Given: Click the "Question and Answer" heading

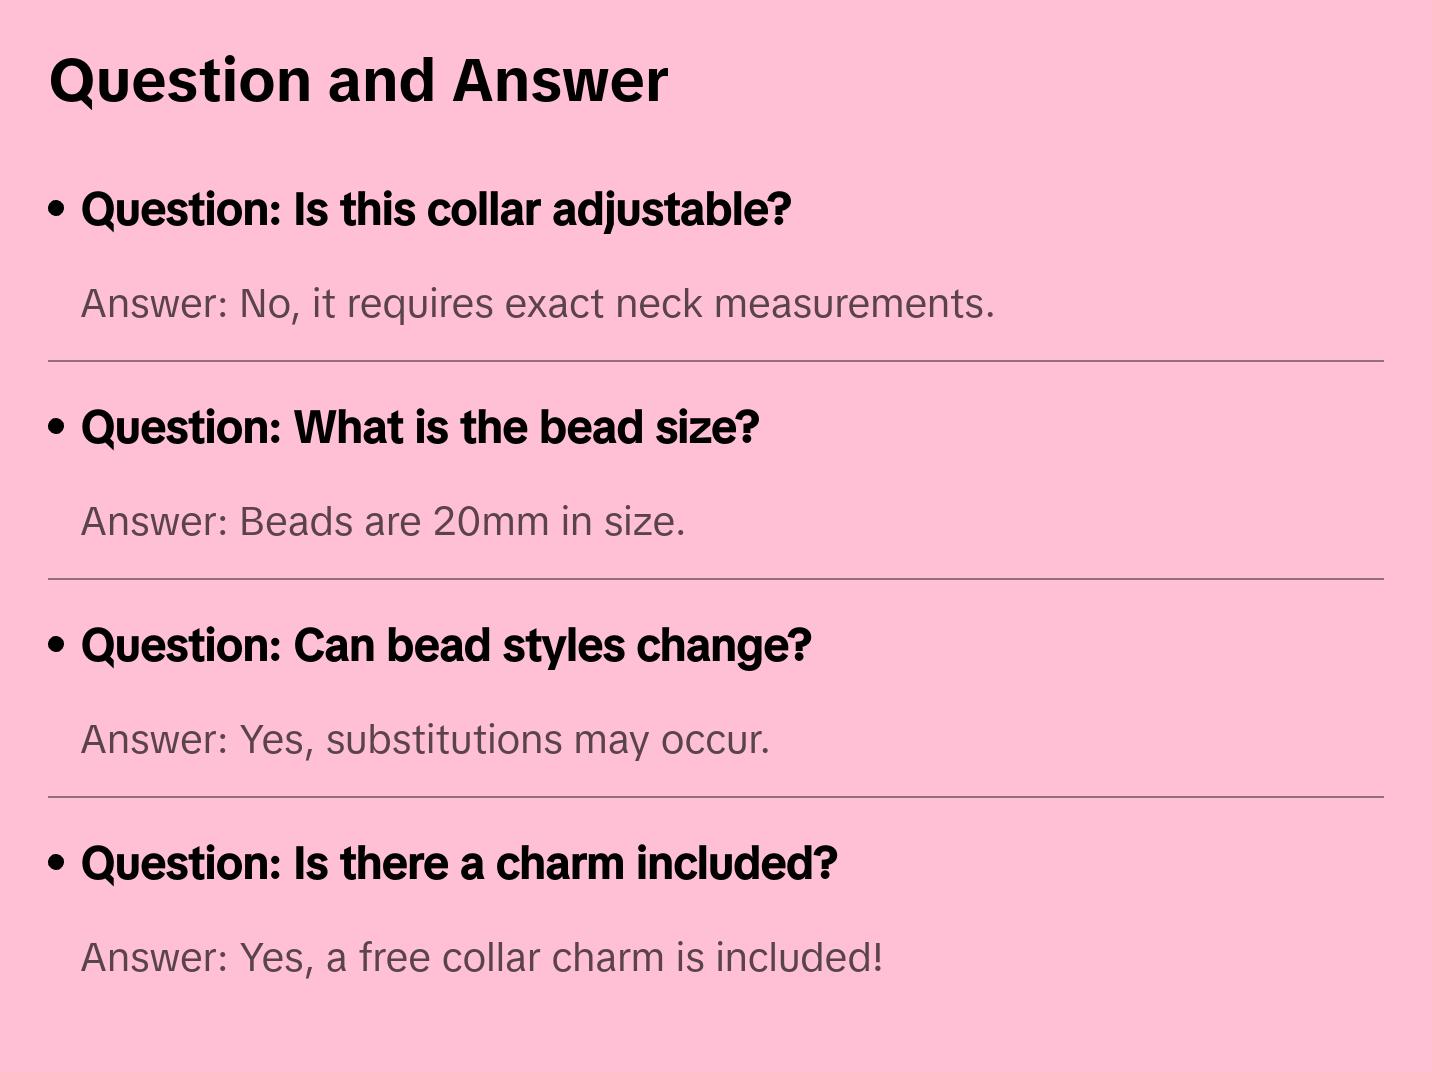Looking at the screenshot, I should (x=358, y=80).
